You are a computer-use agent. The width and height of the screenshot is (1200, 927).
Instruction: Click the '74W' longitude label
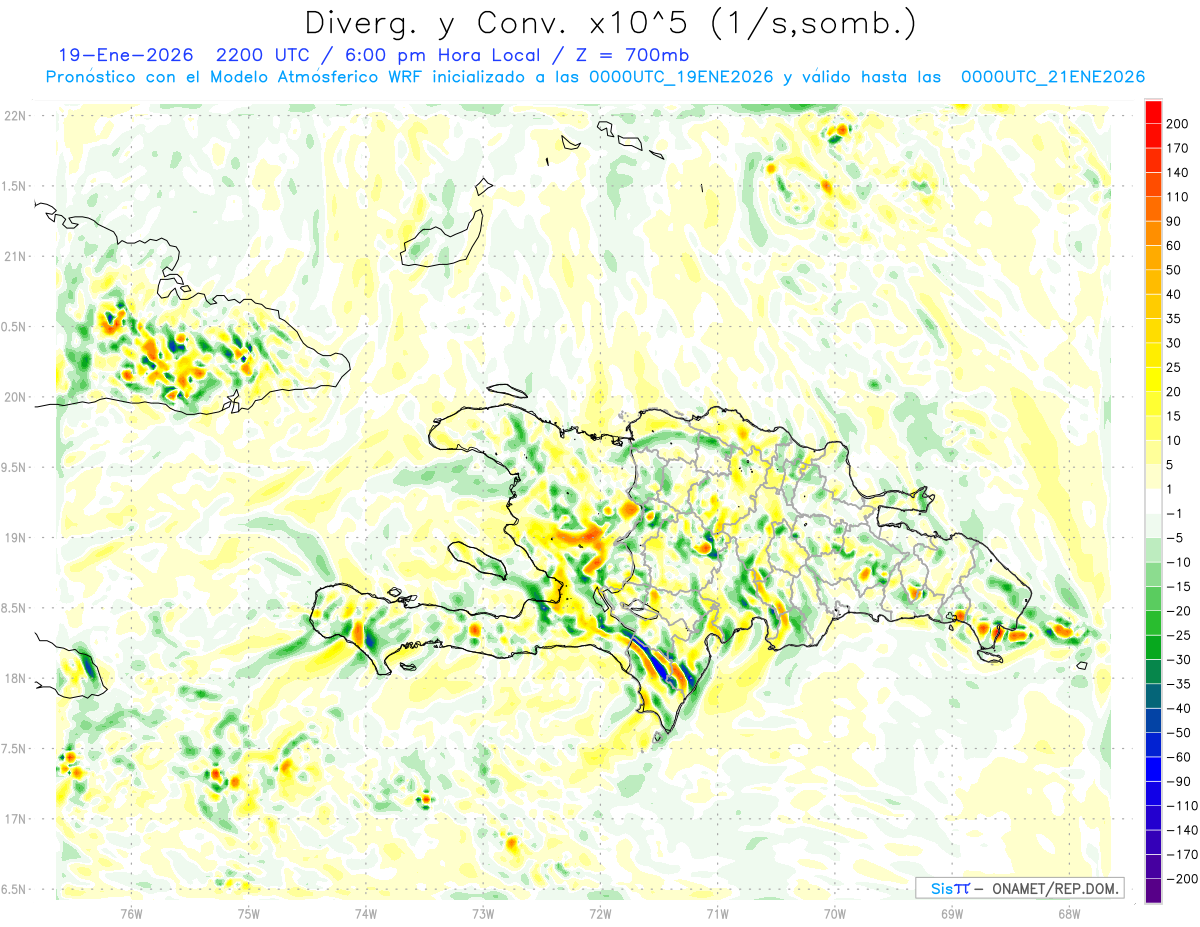point(365,913)
